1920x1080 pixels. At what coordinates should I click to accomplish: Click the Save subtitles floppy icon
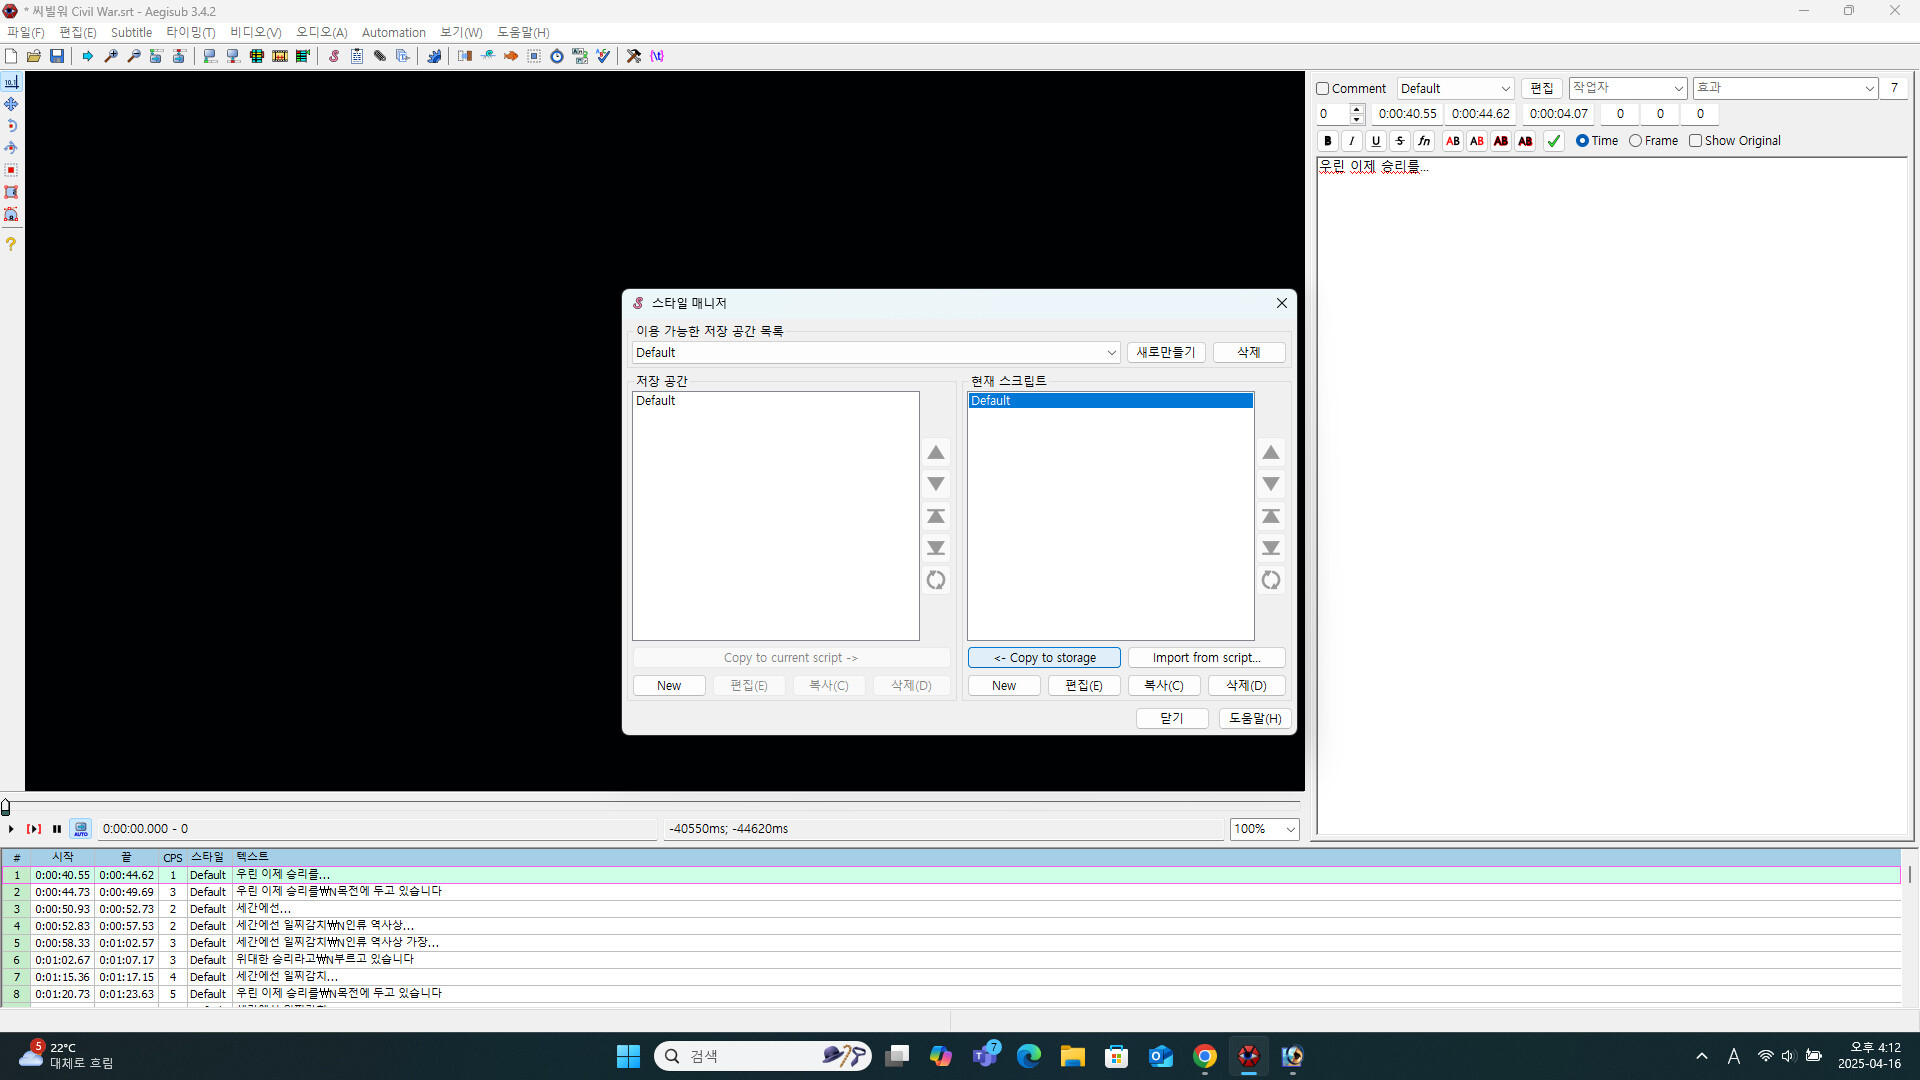[57, 56]
